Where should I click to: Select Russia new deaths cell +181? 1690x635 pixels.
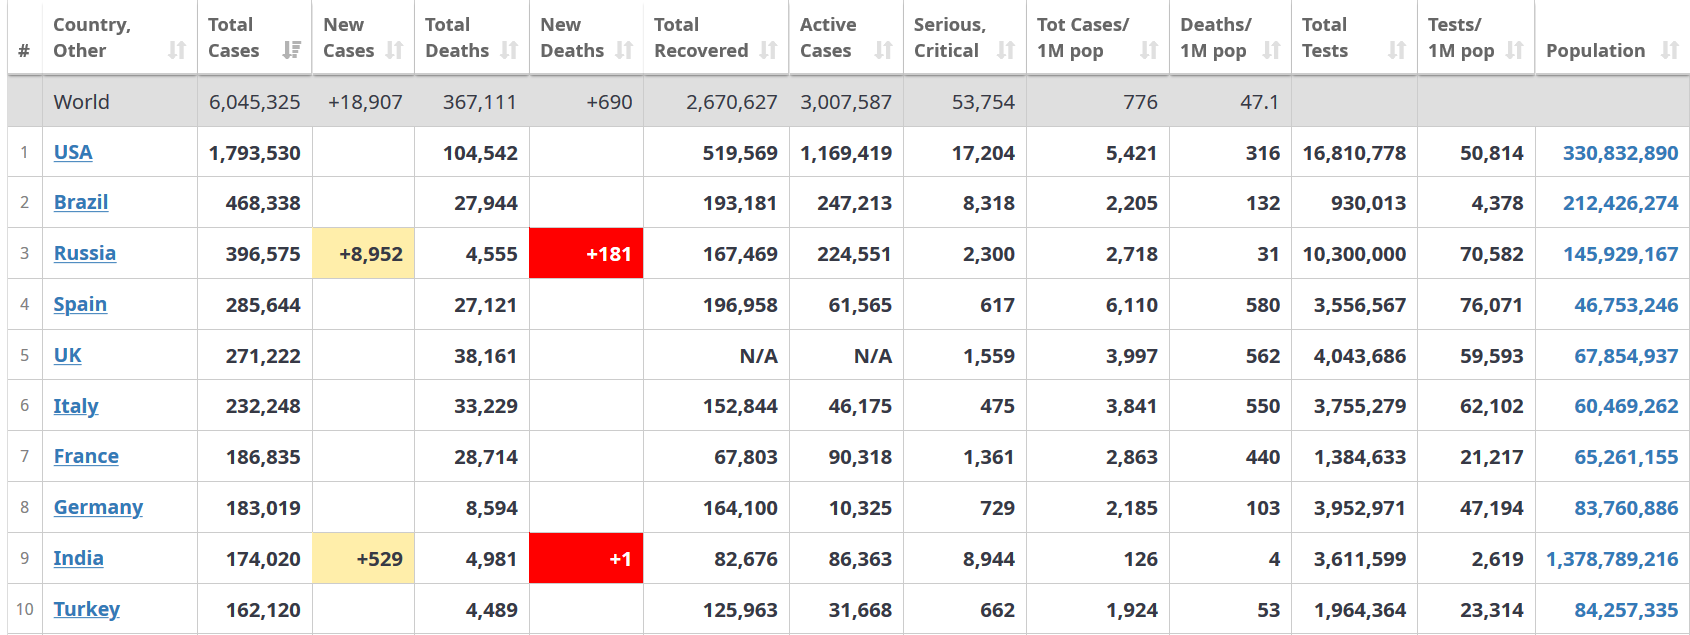pyautogui.click(x=586, y=253)
